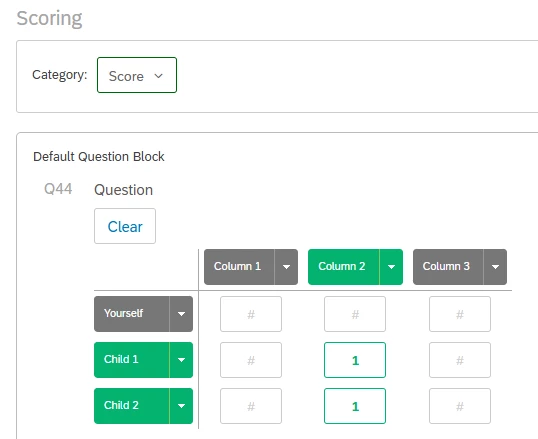The height and width of the screenshot is (439, 538).
Task: Click the Clear button
Action: pyautogui.click(x=125, y=226)
